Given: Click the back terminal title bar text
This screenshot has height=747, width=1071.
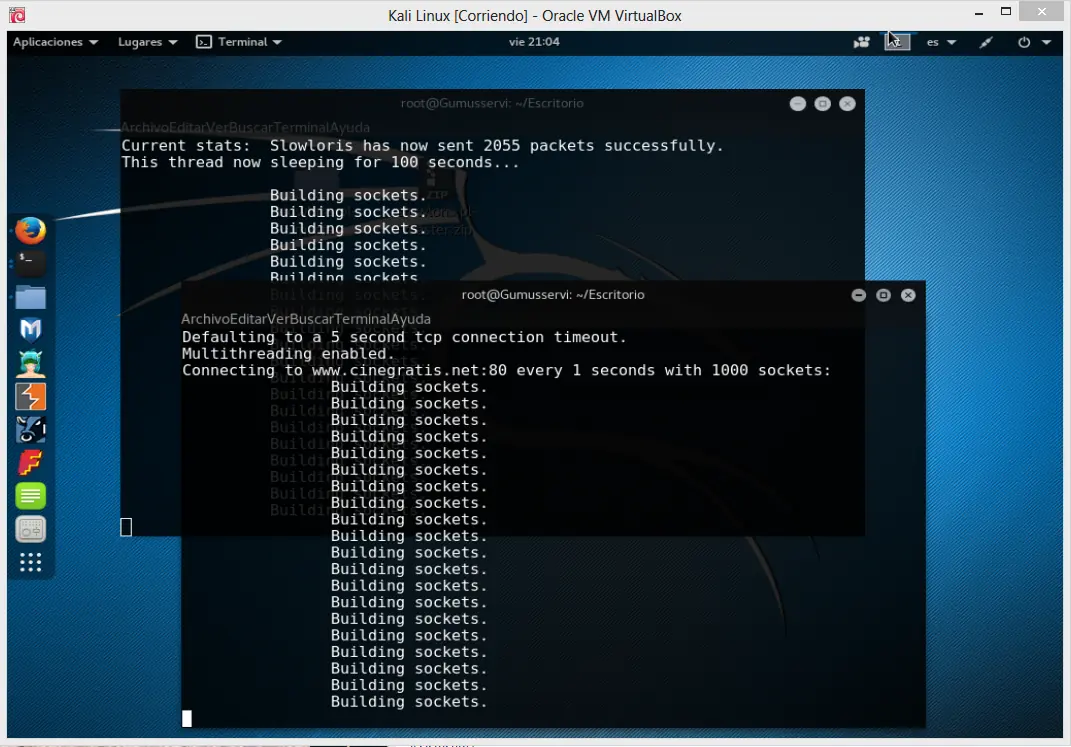Looking at the screenshot, I should (492, 104).
